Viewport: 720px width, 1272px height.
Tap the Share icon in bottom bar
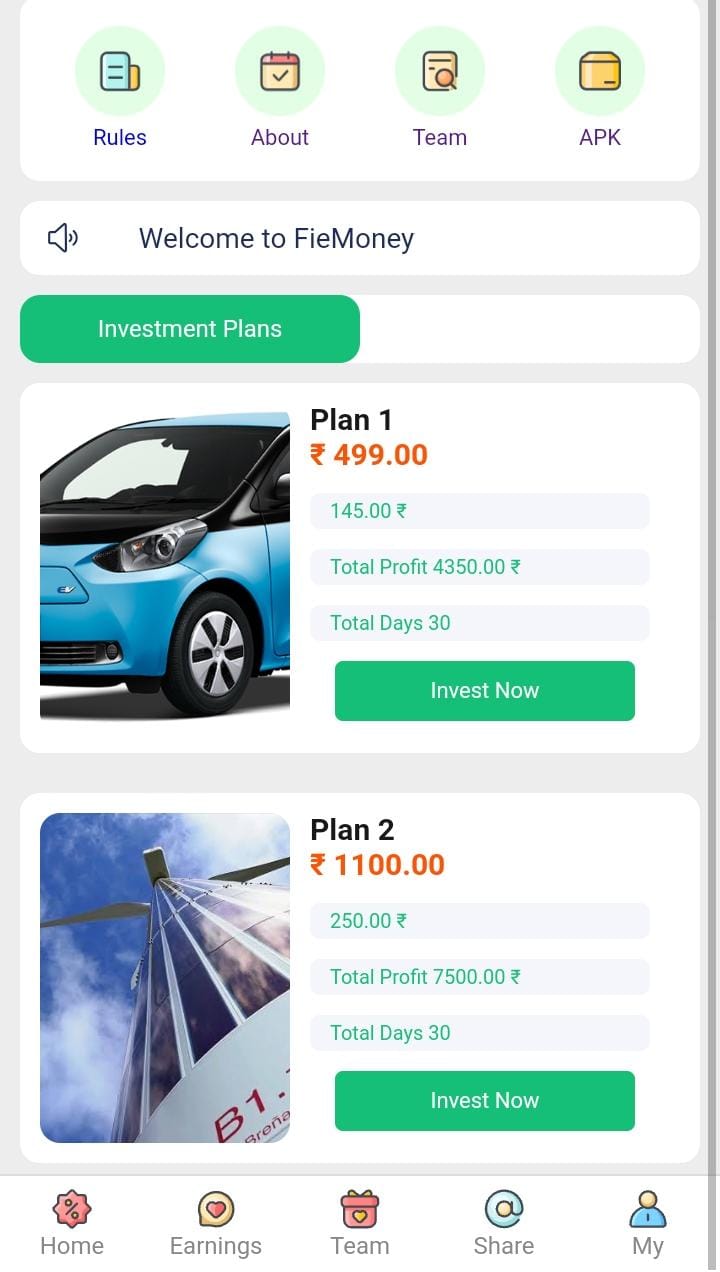click(504, 1223)
